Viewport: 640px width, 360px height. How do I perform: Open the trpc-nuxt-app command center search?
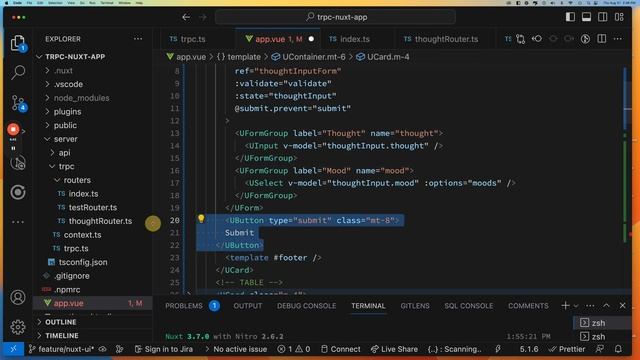(336, 17)
